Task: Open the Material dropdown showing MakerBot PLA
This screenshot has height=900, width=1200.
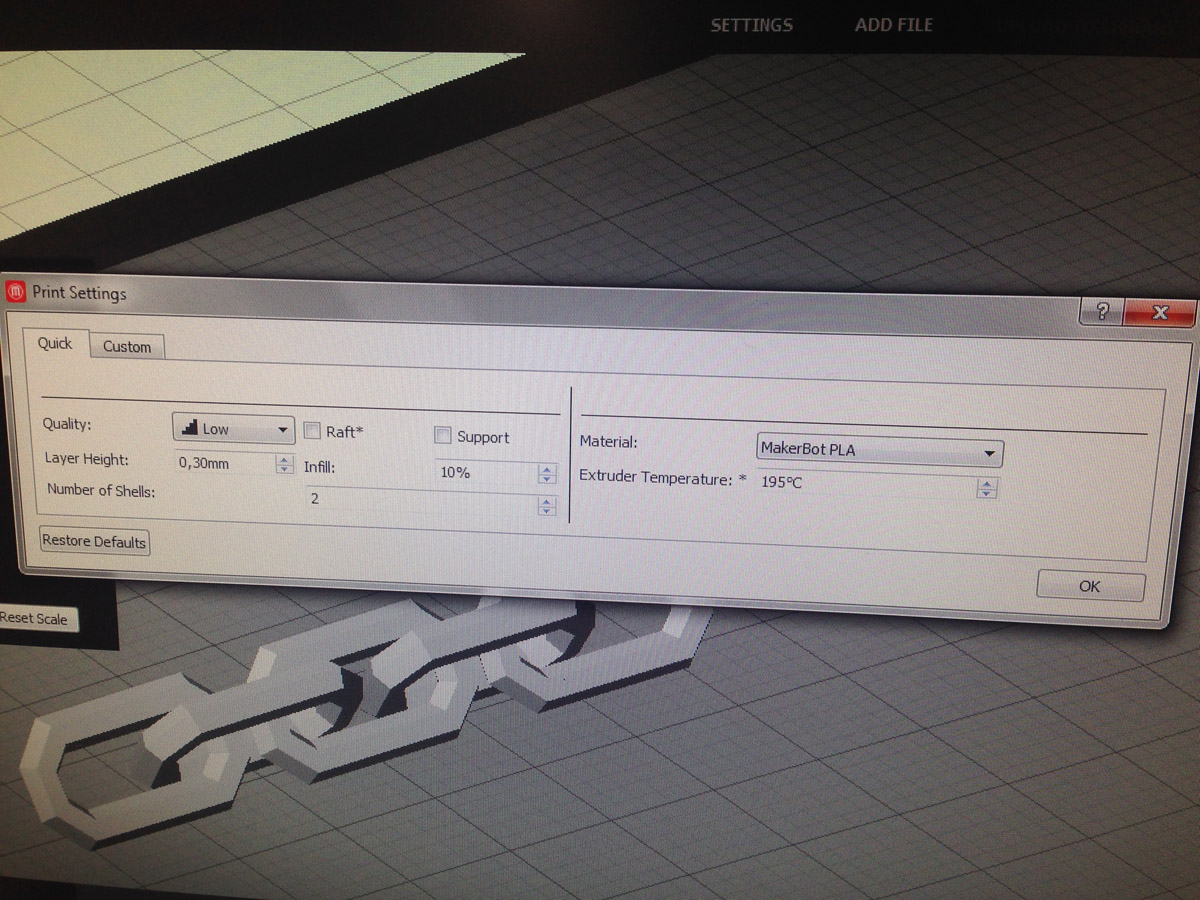Action: click(880, 451)
